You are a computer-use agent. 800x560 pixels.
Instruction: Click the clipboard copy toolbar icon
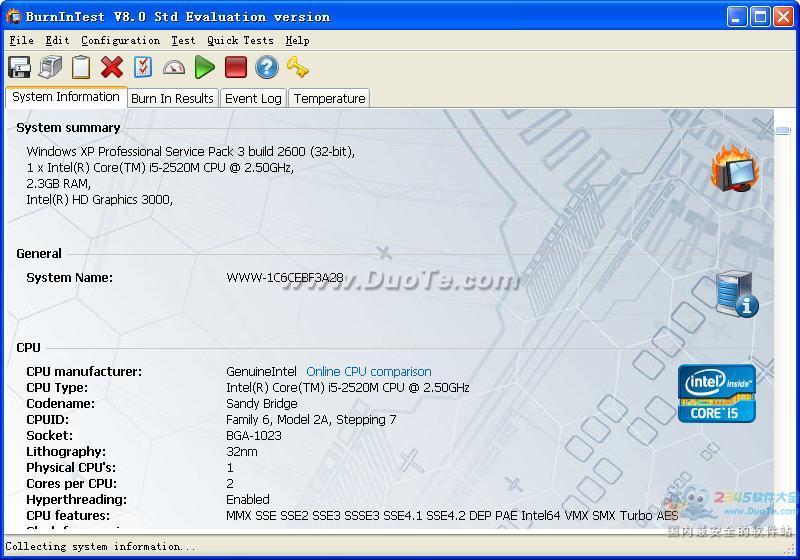tap(81, 67)
